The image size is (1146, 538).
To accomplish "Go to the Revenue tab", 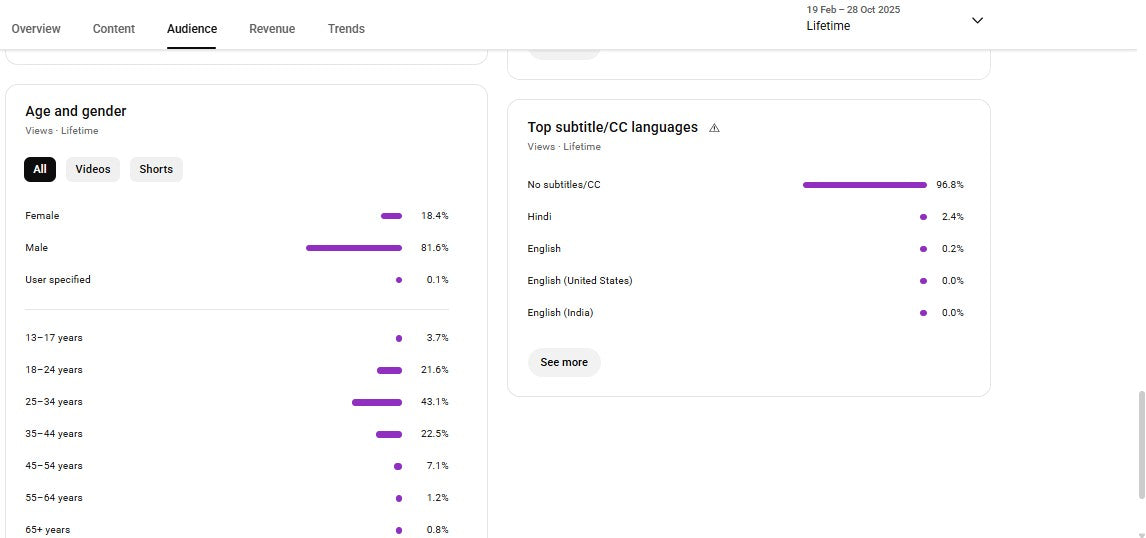I will 272,29.
